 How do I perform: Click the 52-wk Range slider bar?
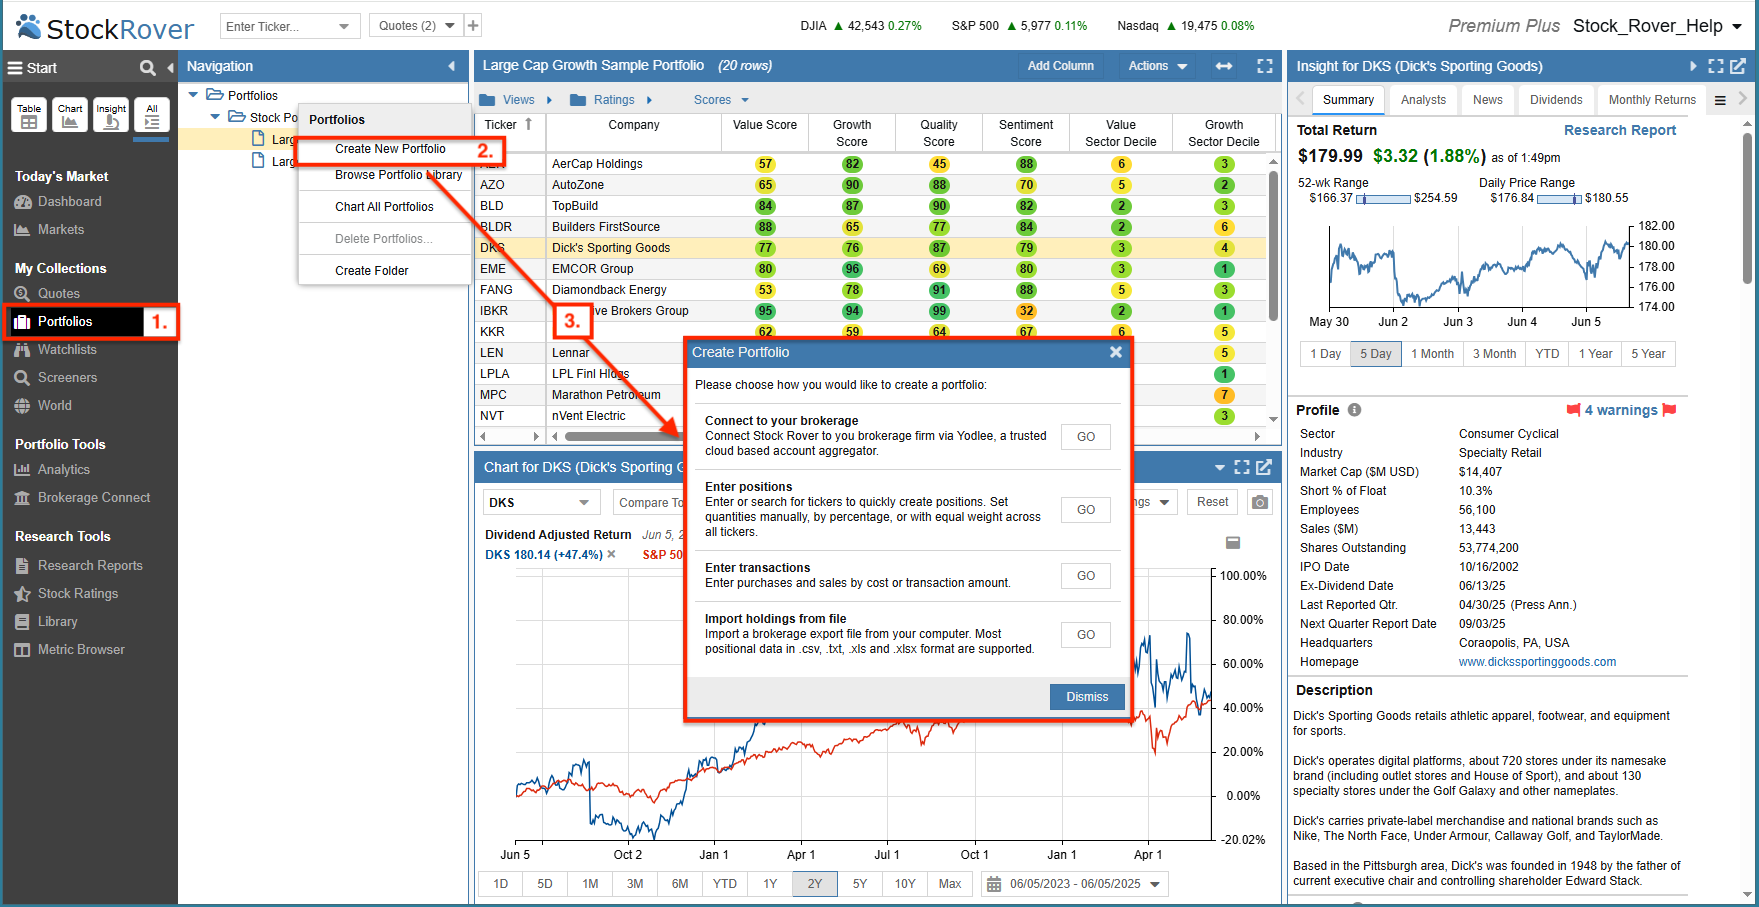pyautogui.click(x=1383, y=199)
